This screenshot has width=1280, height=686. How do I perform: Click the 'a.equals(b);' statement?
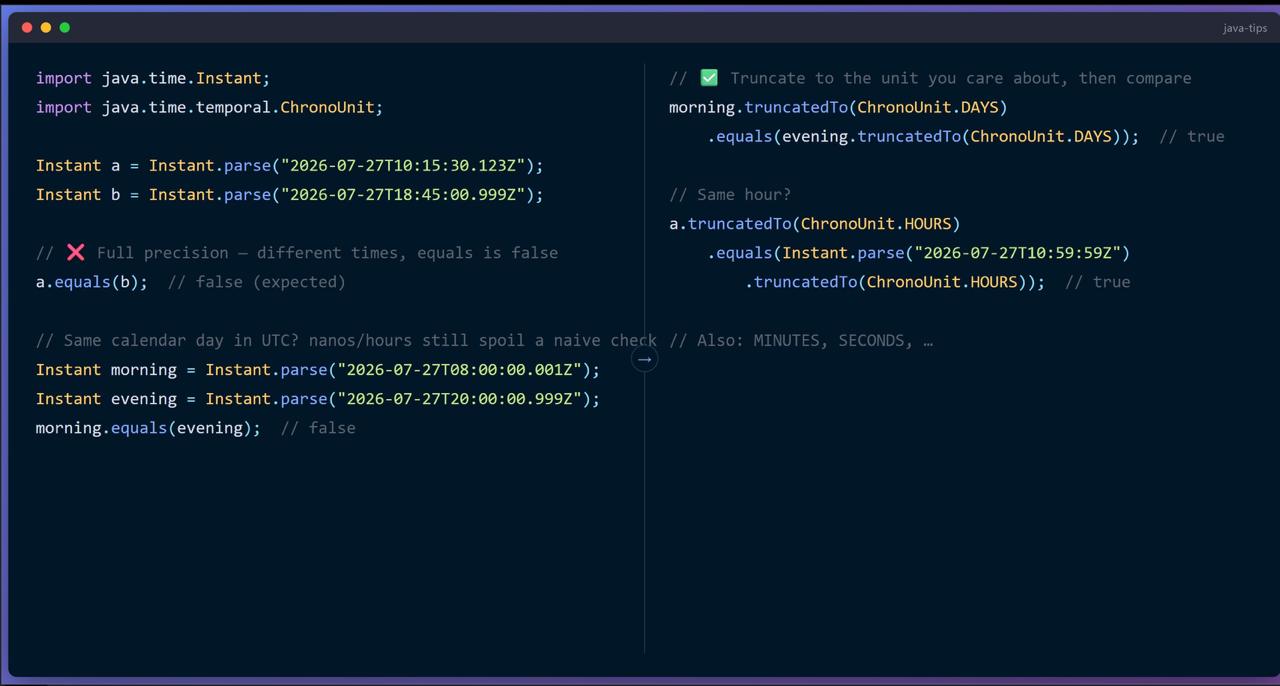pos(92,282)
